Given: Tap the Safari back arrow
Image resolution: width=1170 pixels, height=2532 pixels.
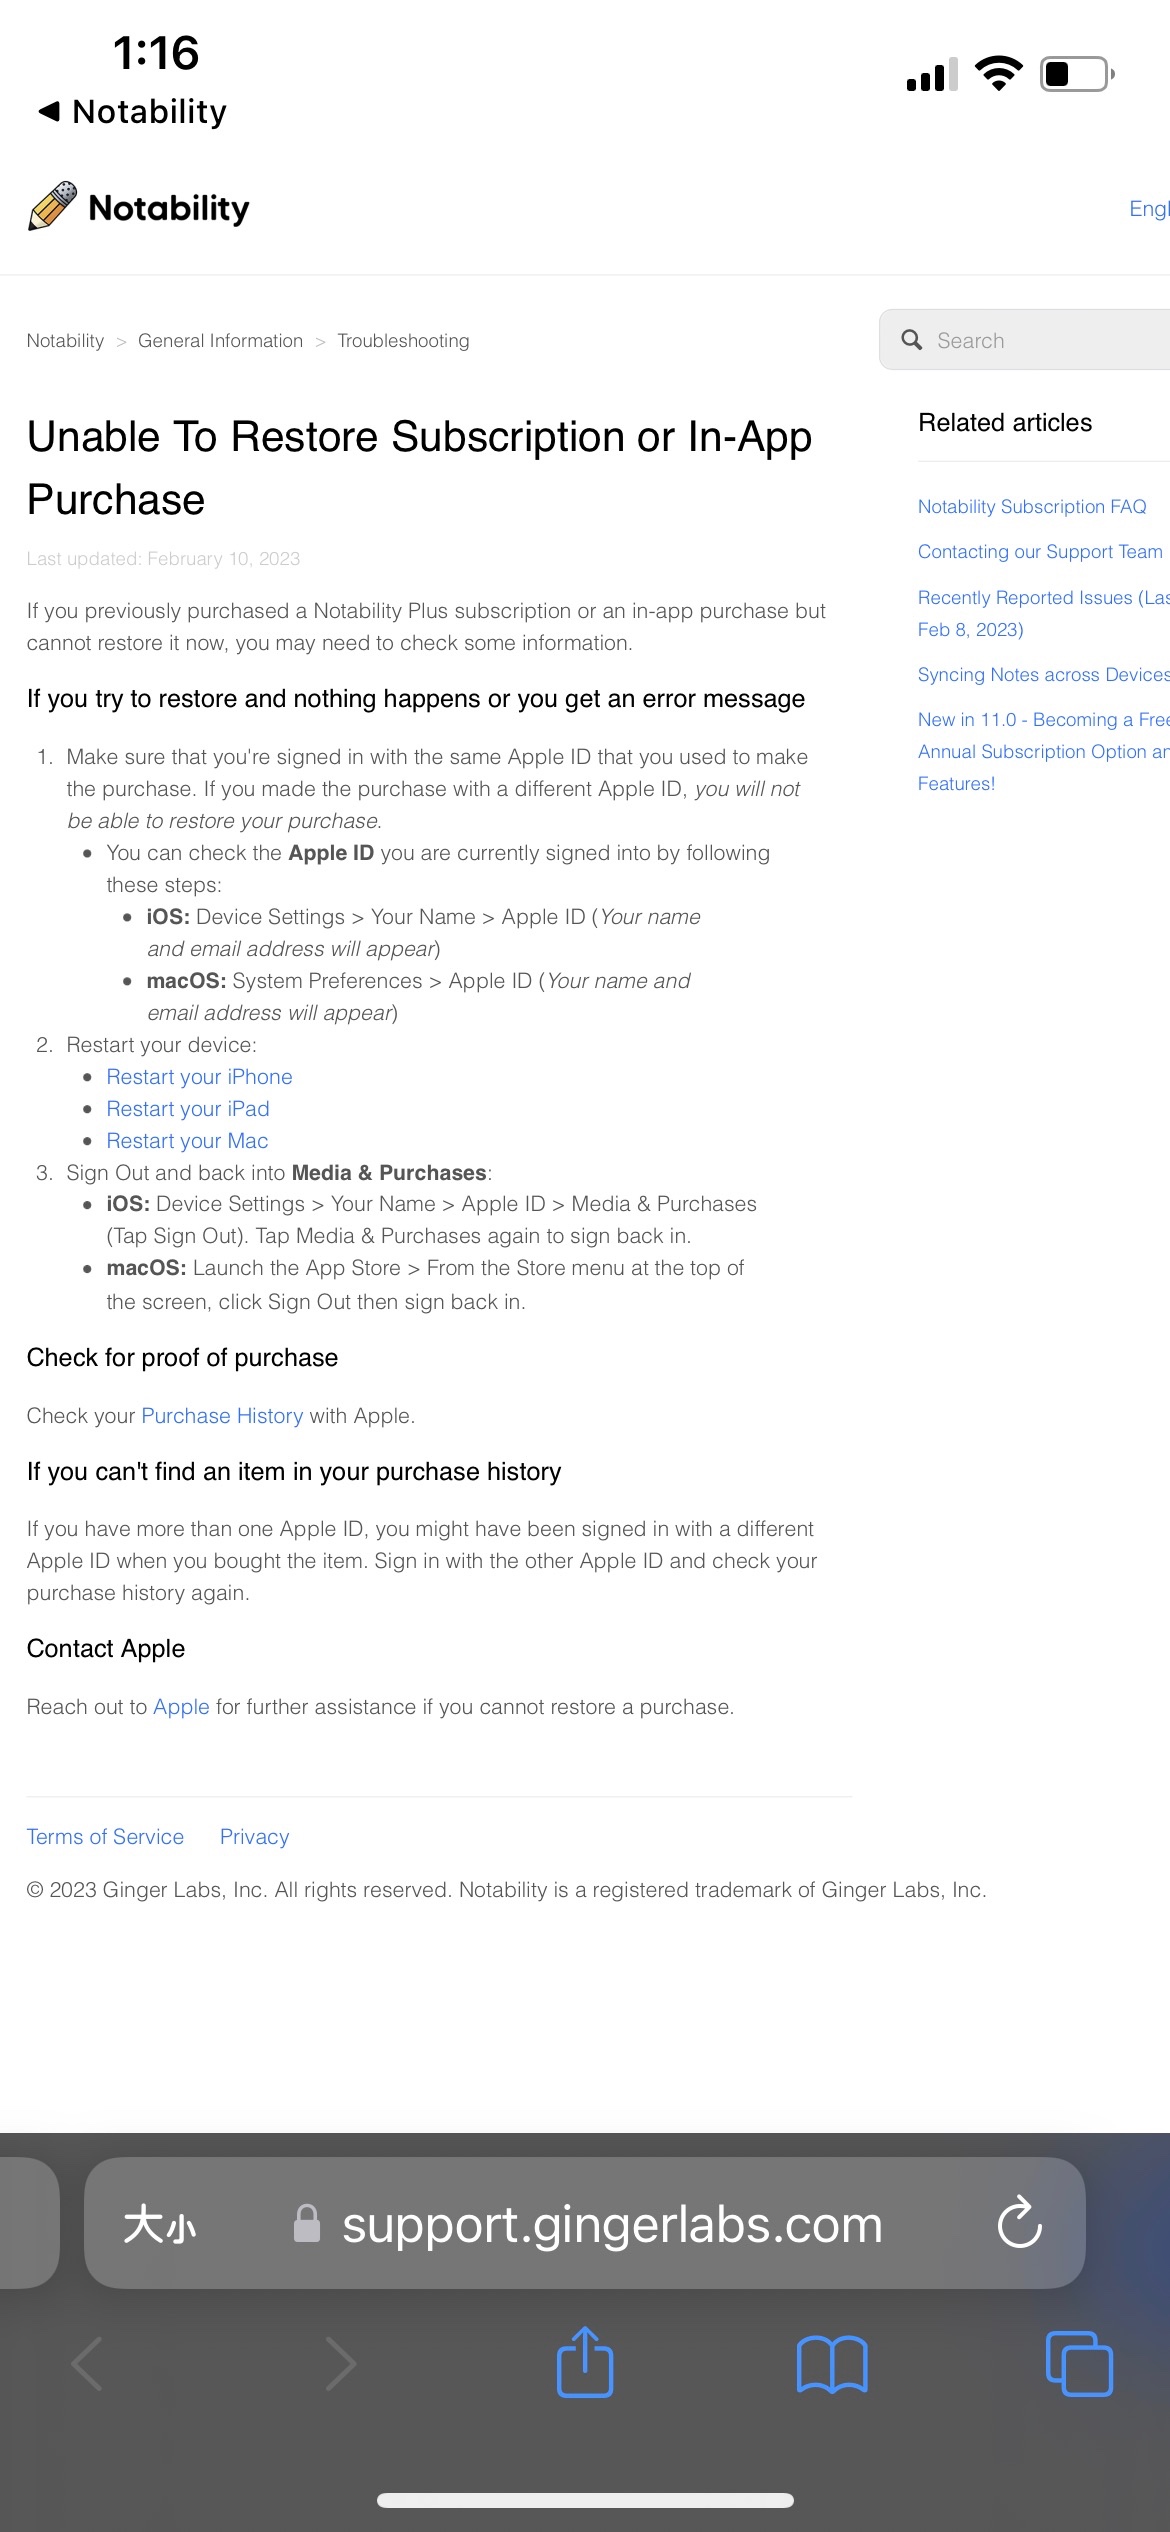Looking at the screenshot, I should coord(88,2364).
